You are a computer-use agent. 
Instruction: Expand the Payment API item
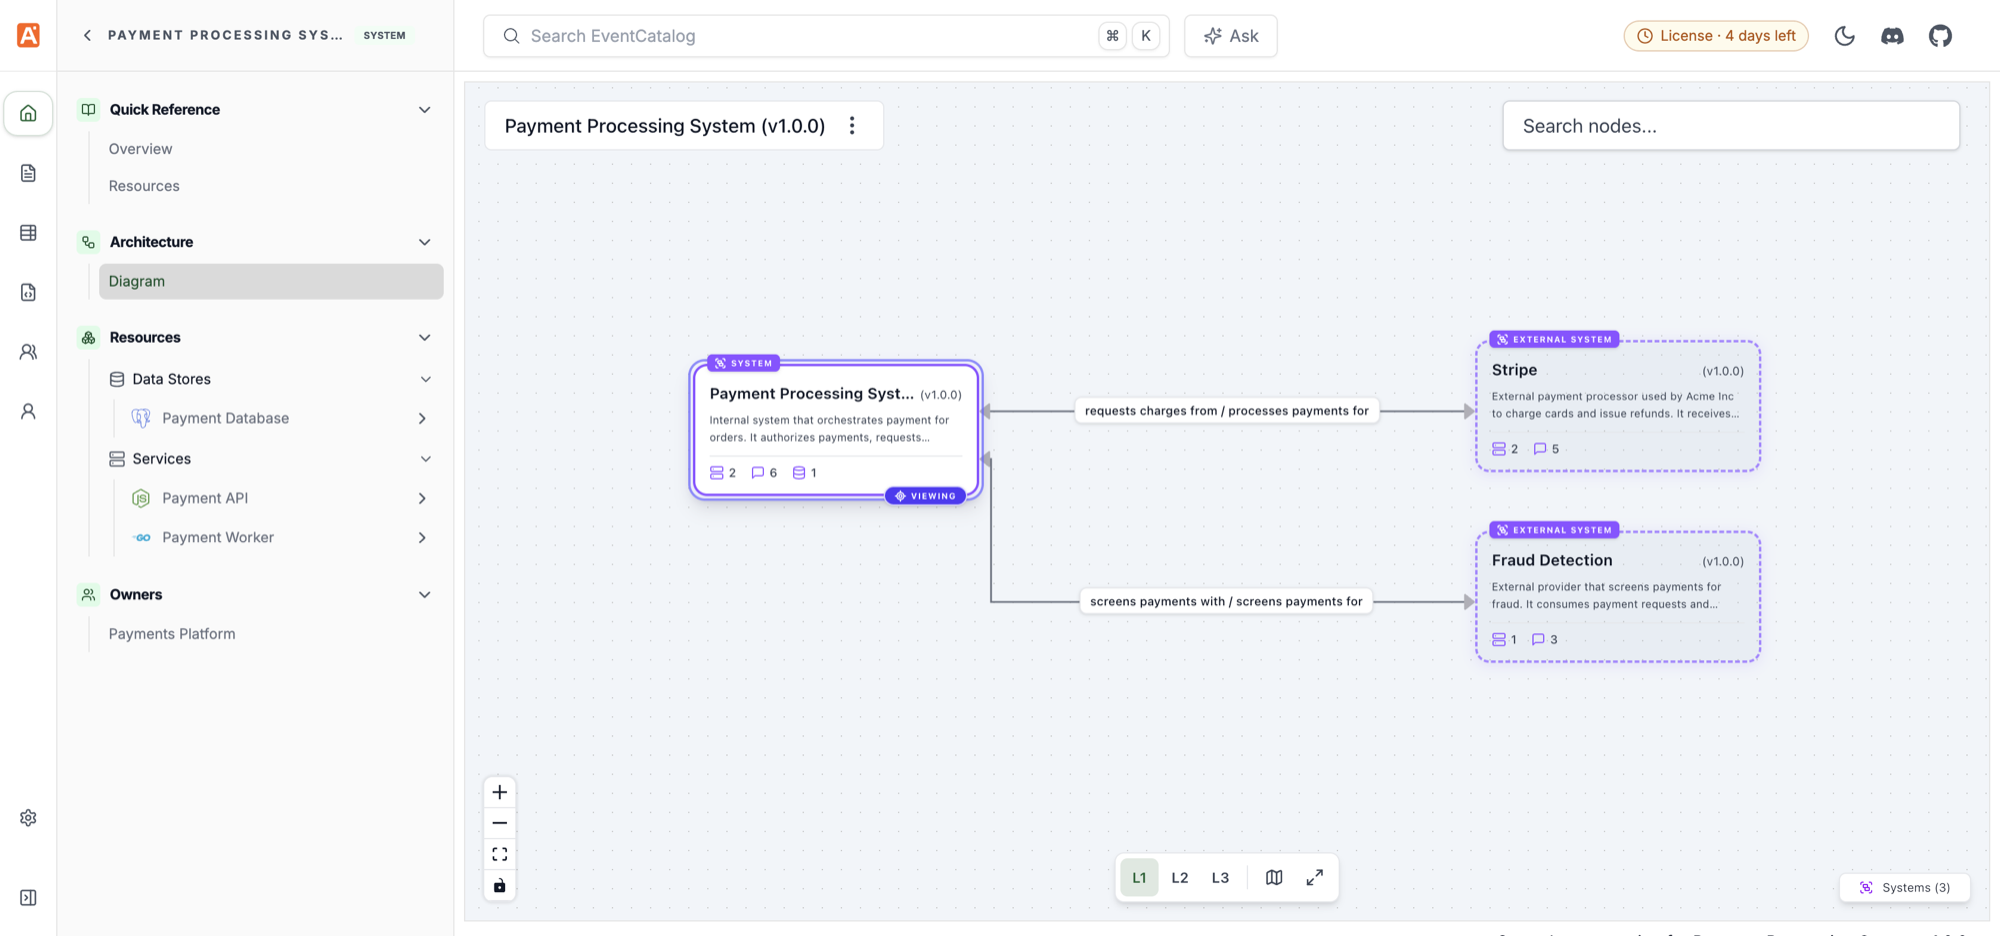pyautogui.click(x=422, y=498)
